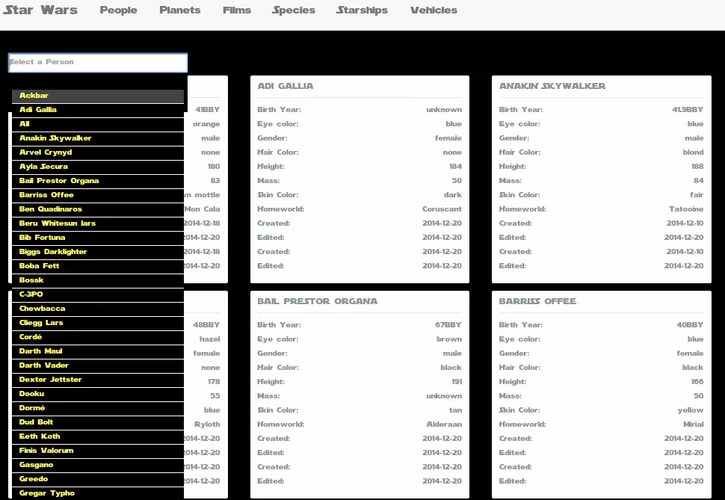Select Adi Gallia in the dropdown
Image resolution: width=725 pixels, height=500 pixels.
(x=98, y=110)
